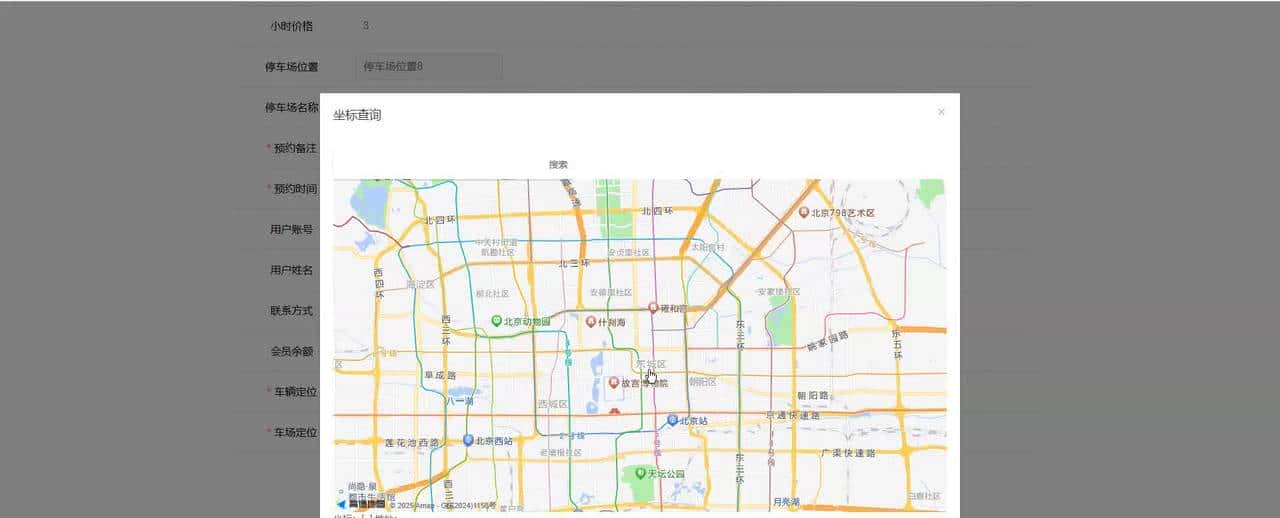1280x518 pixels.
Task: Click the 会员余额 label in background form
Action: coord(291,351)
